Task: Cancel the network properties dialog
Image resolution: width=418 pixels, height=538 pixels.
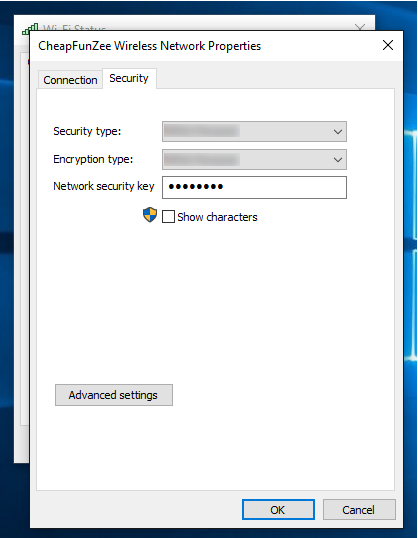Action: click(x=359, y=510)
